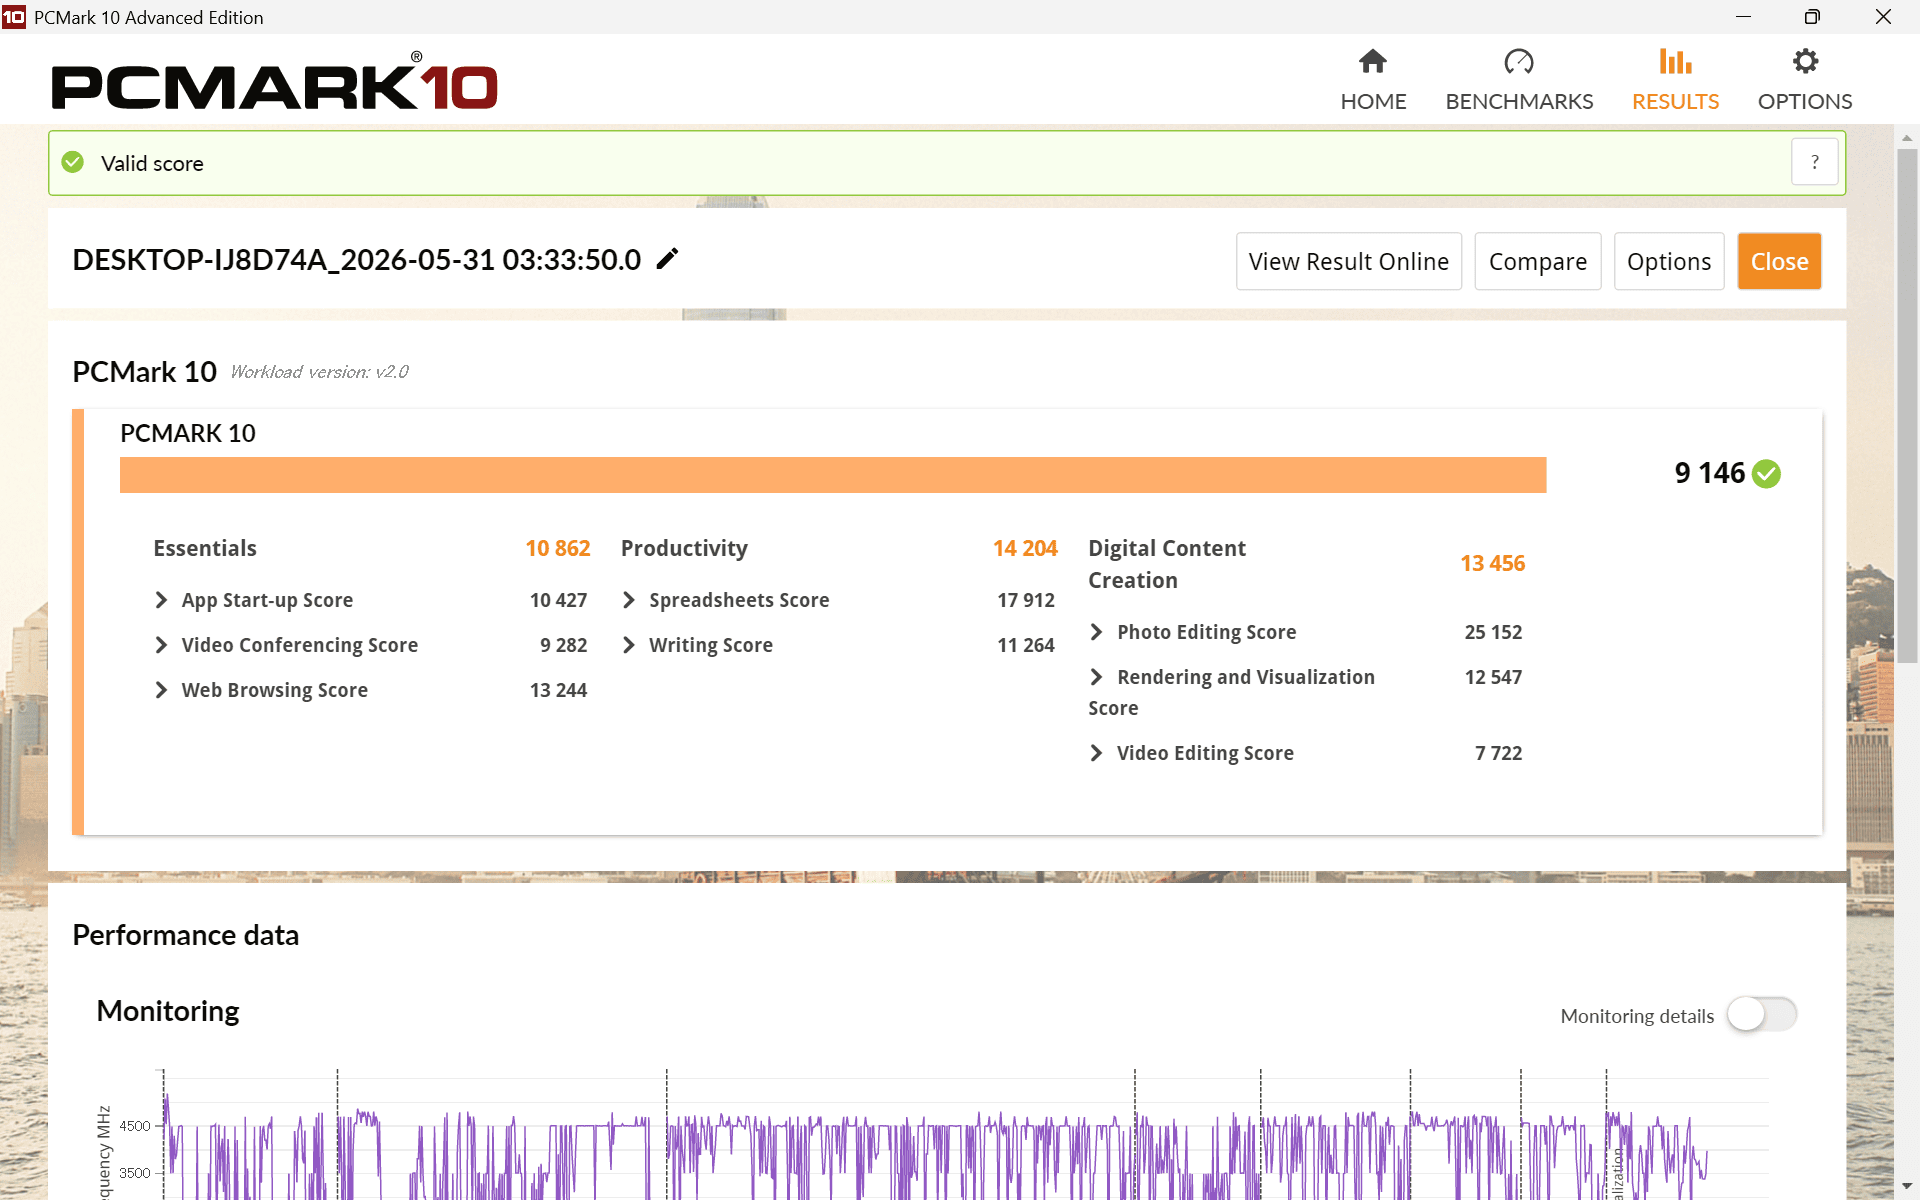1920x1200 pixels.
Task: Click the Benchmarks gauge icon
Action: 1519,62
